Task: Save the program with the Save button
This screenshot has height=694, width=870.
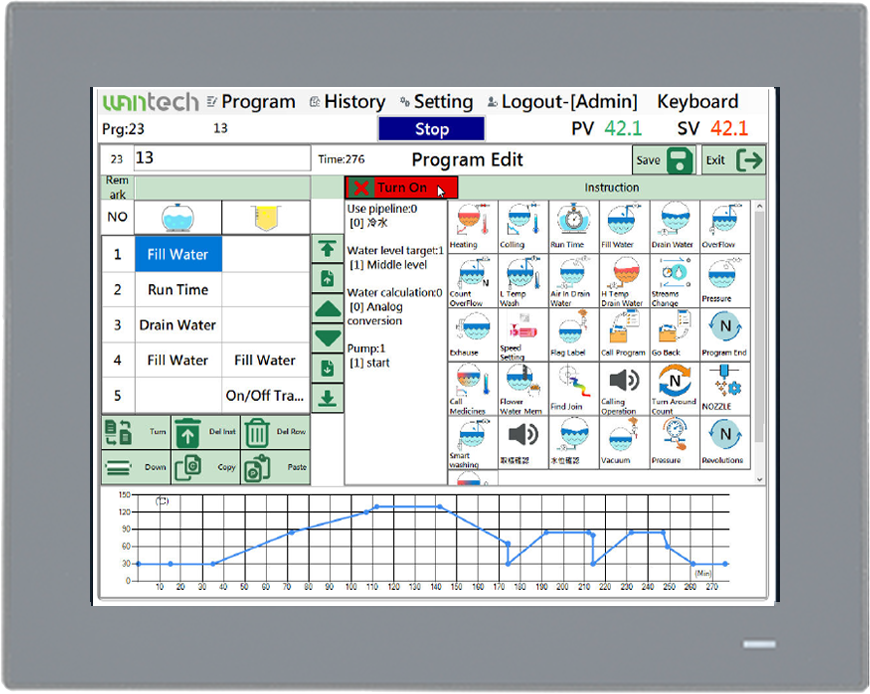Action: pos(663,160)
